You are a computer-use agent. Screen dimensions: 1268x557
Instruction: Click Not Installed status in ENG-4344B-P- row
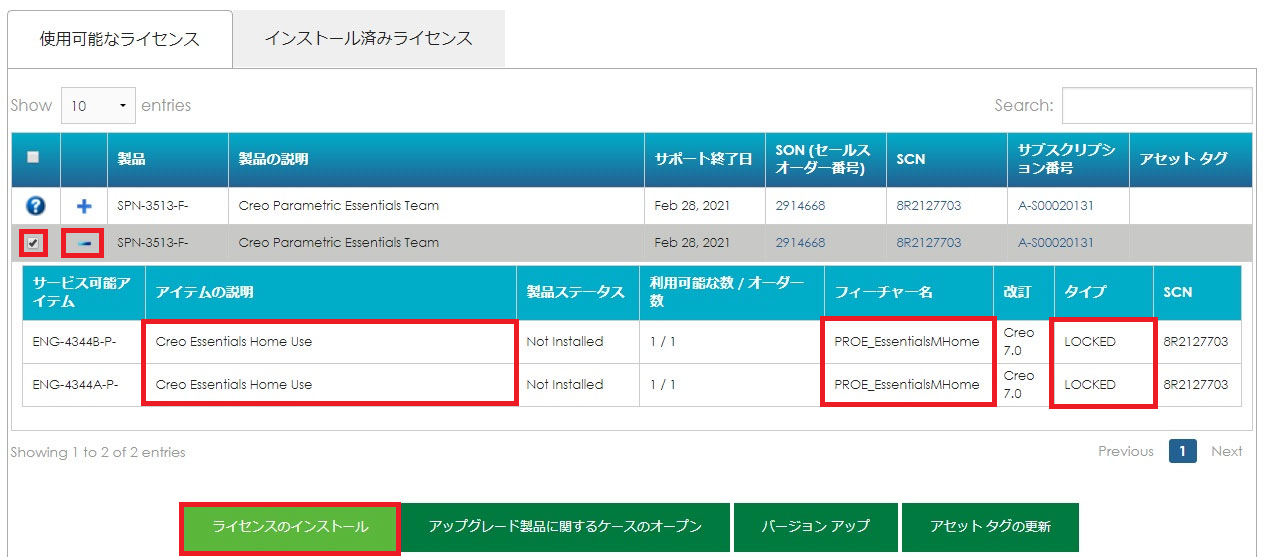pos(565,342)
